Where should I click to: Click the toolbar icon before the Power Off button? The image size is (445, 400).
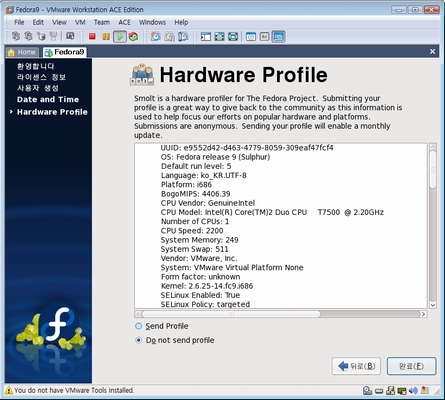pyautogui.click(x=70, y=36)
